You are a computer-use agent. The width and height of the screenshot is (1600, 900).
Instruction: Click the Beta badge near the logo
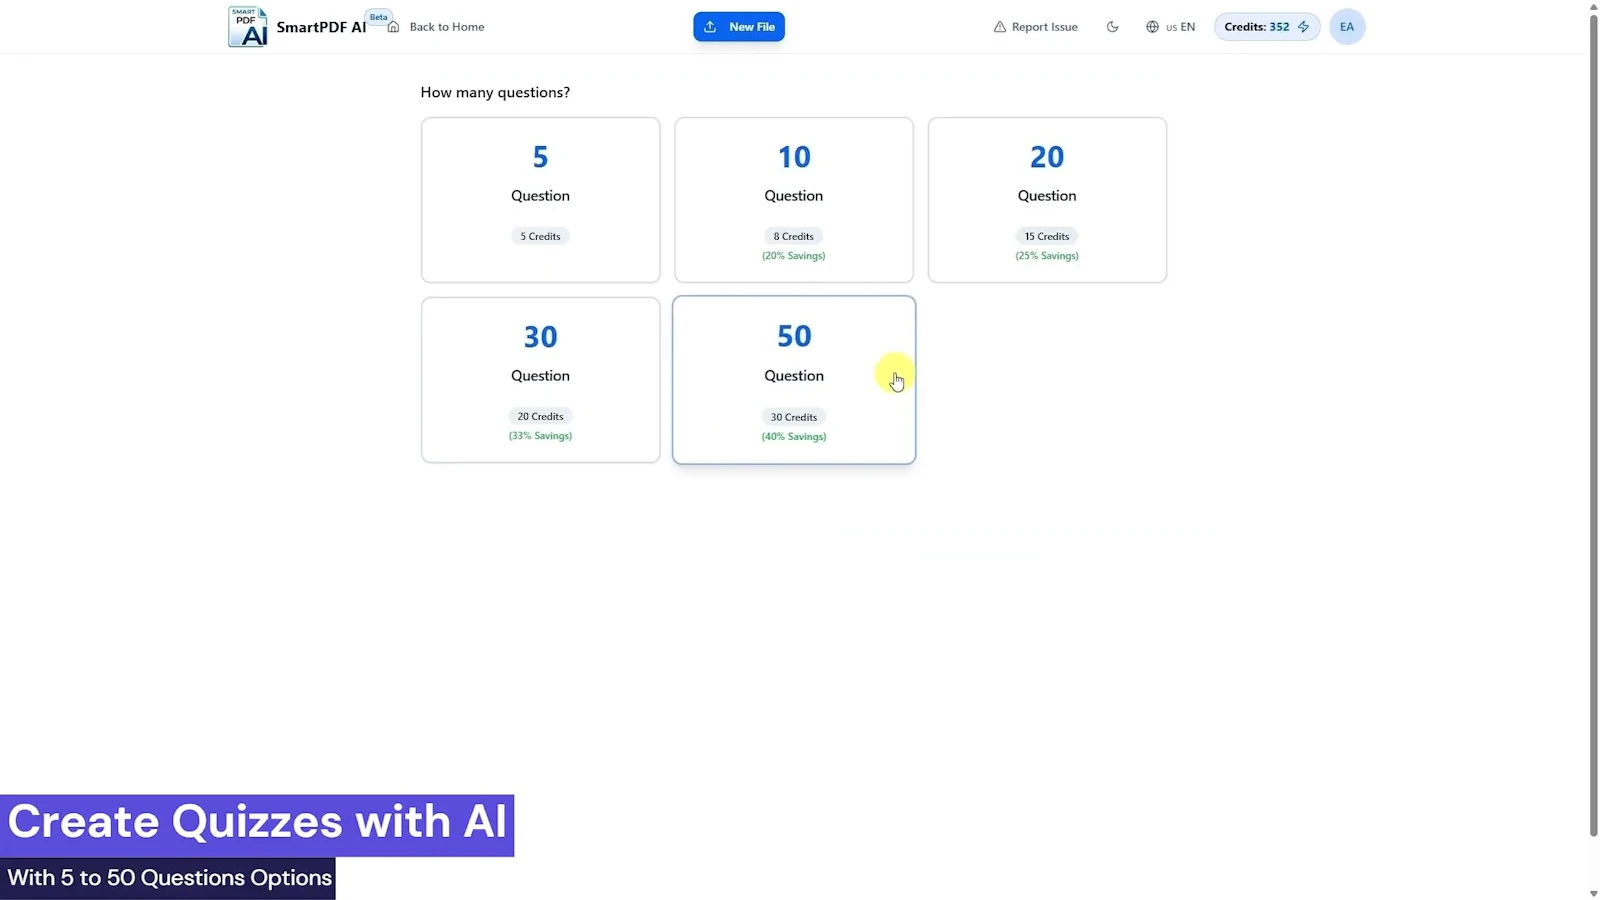(378, 17)
